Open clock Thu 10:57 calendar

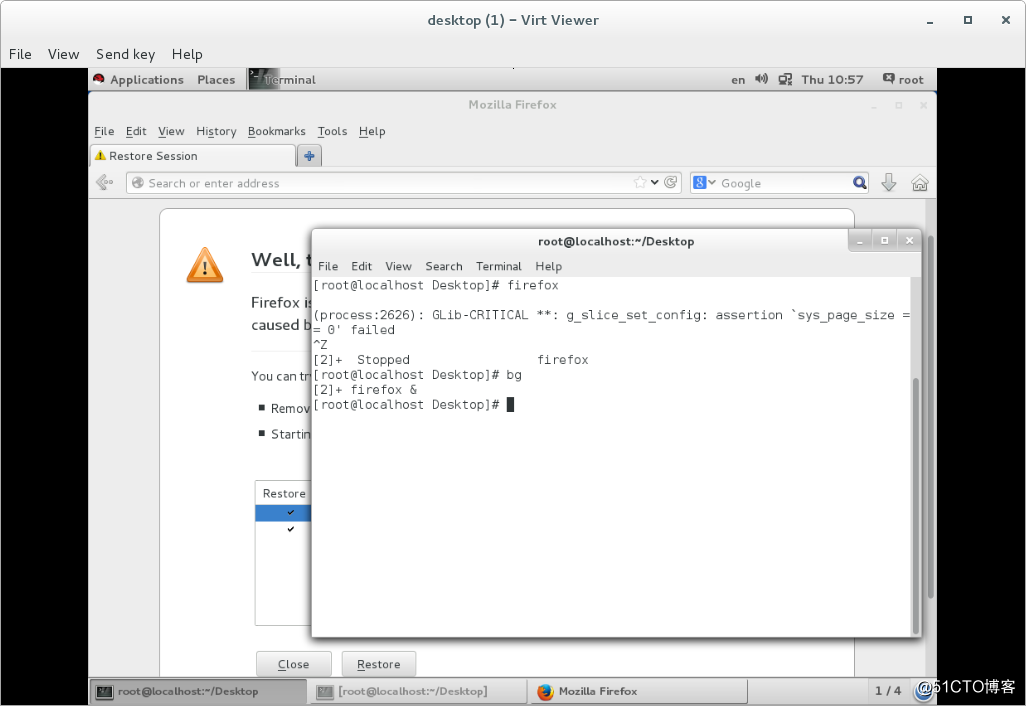[x=832, y=80]
